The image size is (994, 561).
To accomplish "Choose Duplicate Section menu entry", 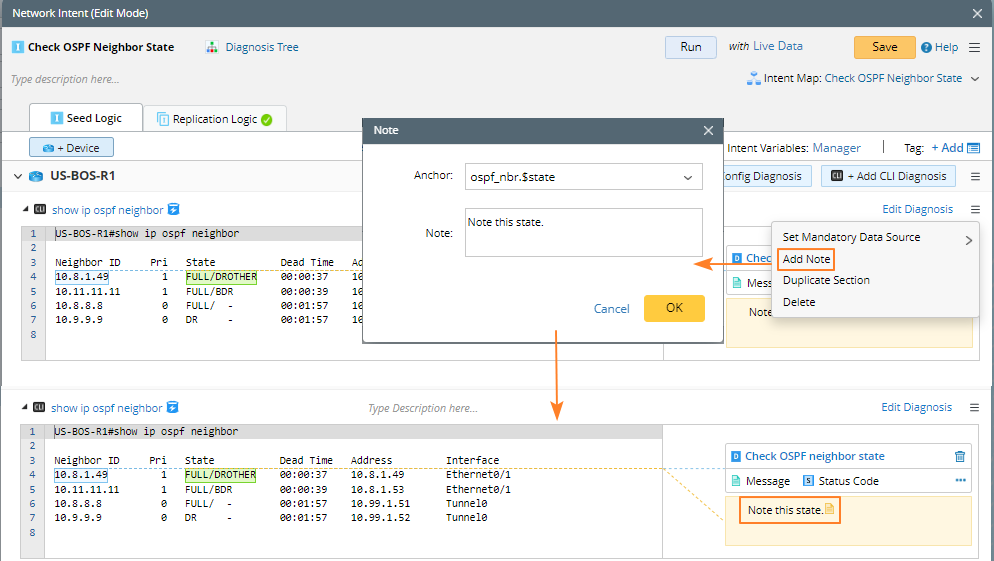I will [x=825, y=280].
